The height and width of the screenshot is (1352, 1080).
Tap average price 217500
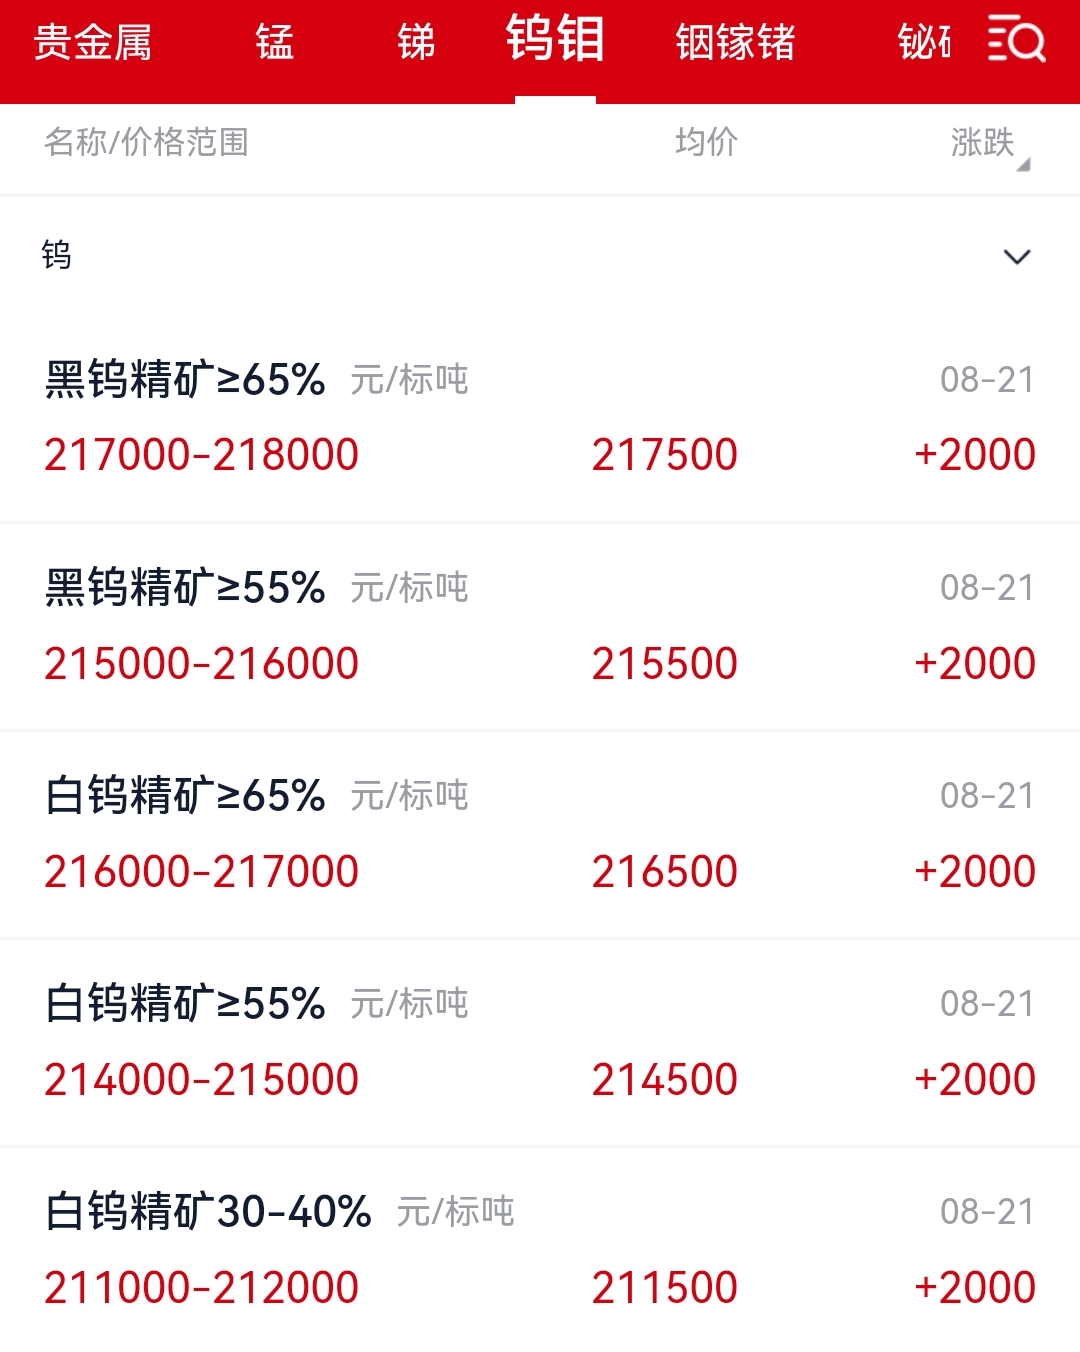[664, 455]
